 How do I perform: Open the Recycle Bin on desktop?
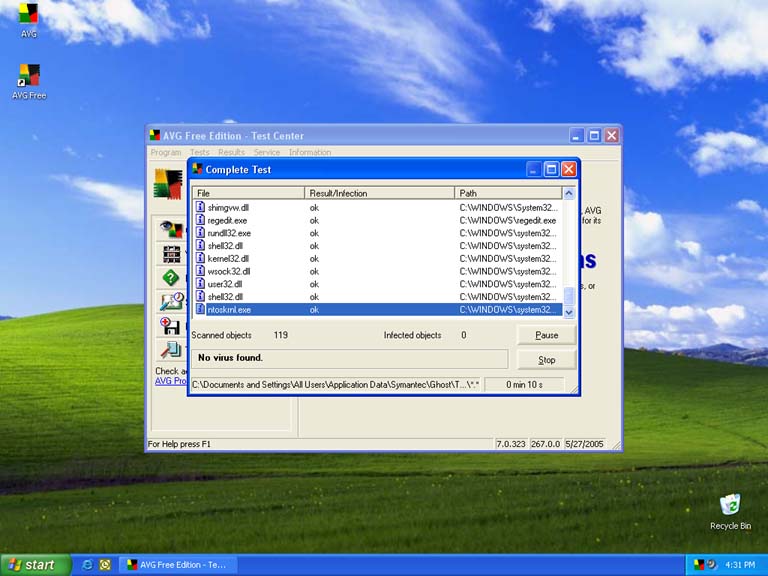[730, 506]
